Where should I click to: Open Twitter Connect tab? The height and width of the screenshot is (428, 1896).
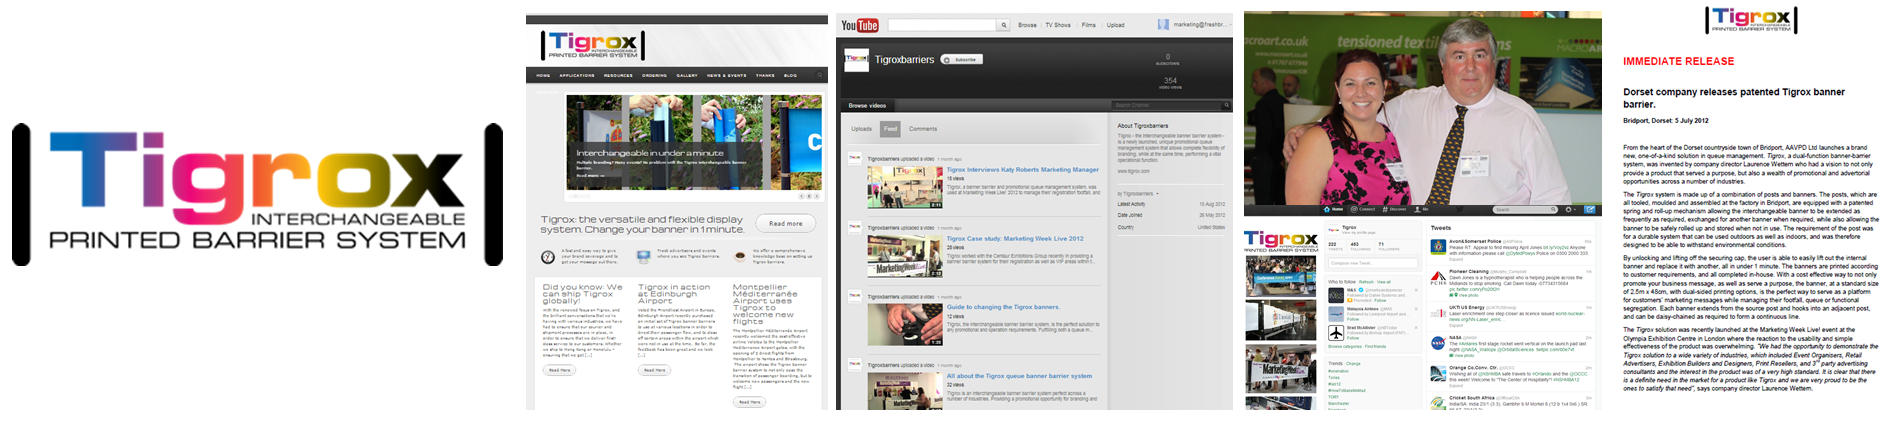(x=1363, y=209)
